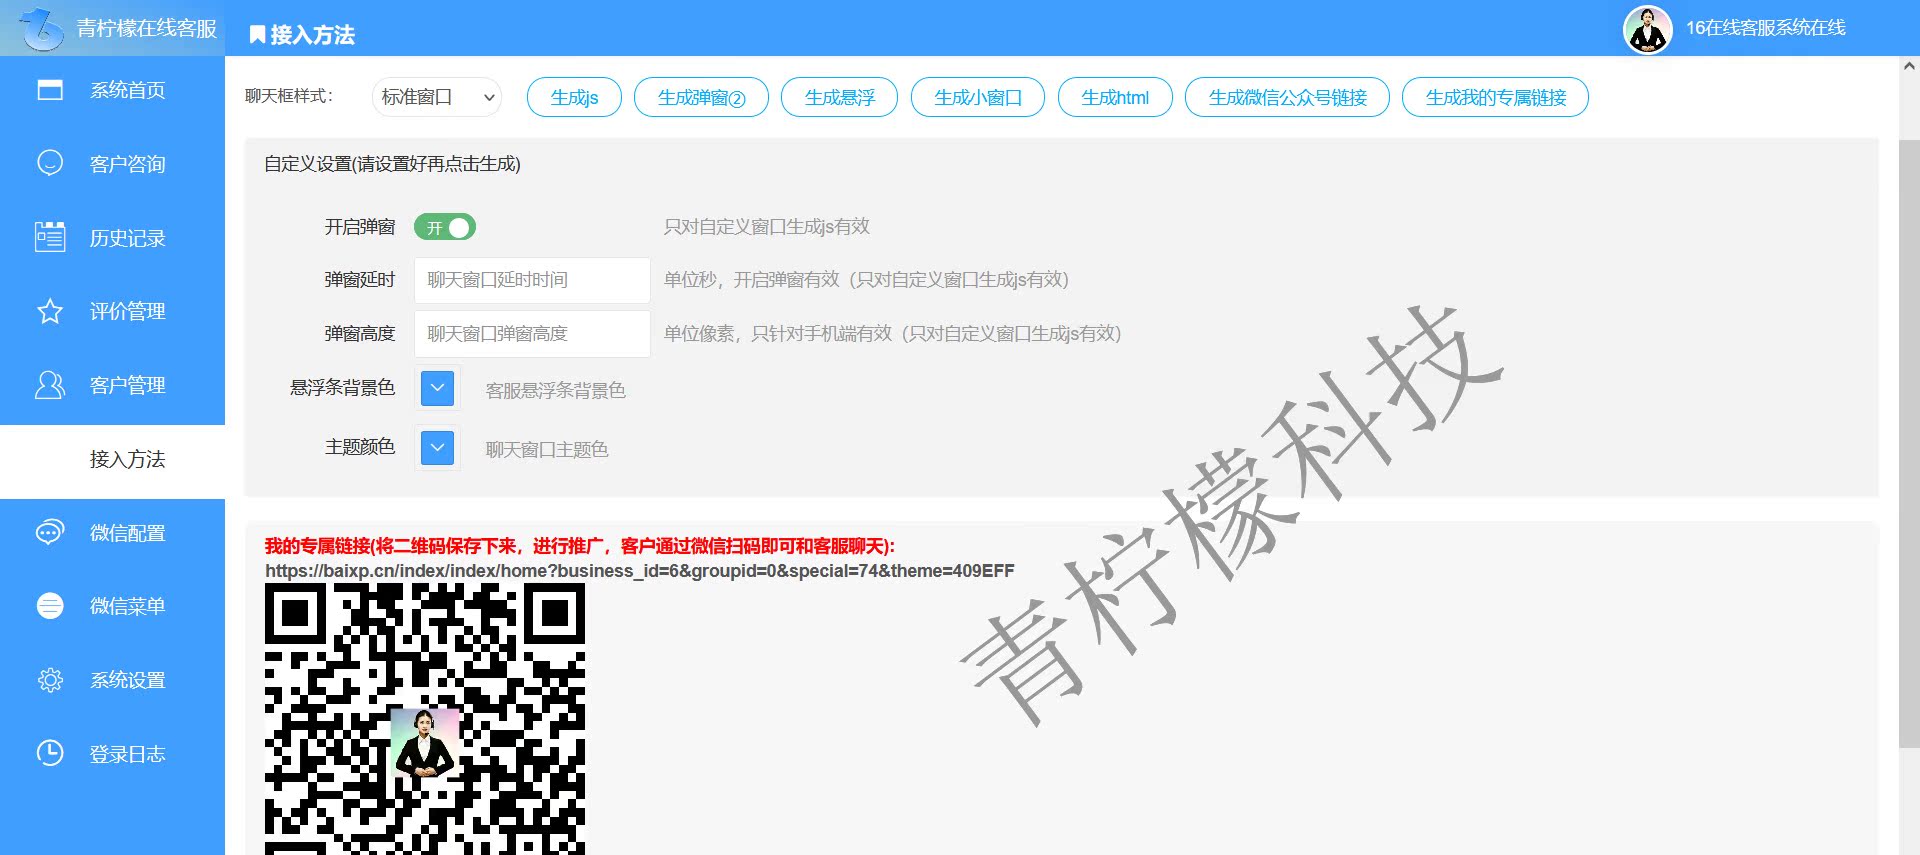Click 生成微信公众号链接 button
The height and width of the screenshot is (855, 1920).
pyautogui.click(x=1287, y=97)
